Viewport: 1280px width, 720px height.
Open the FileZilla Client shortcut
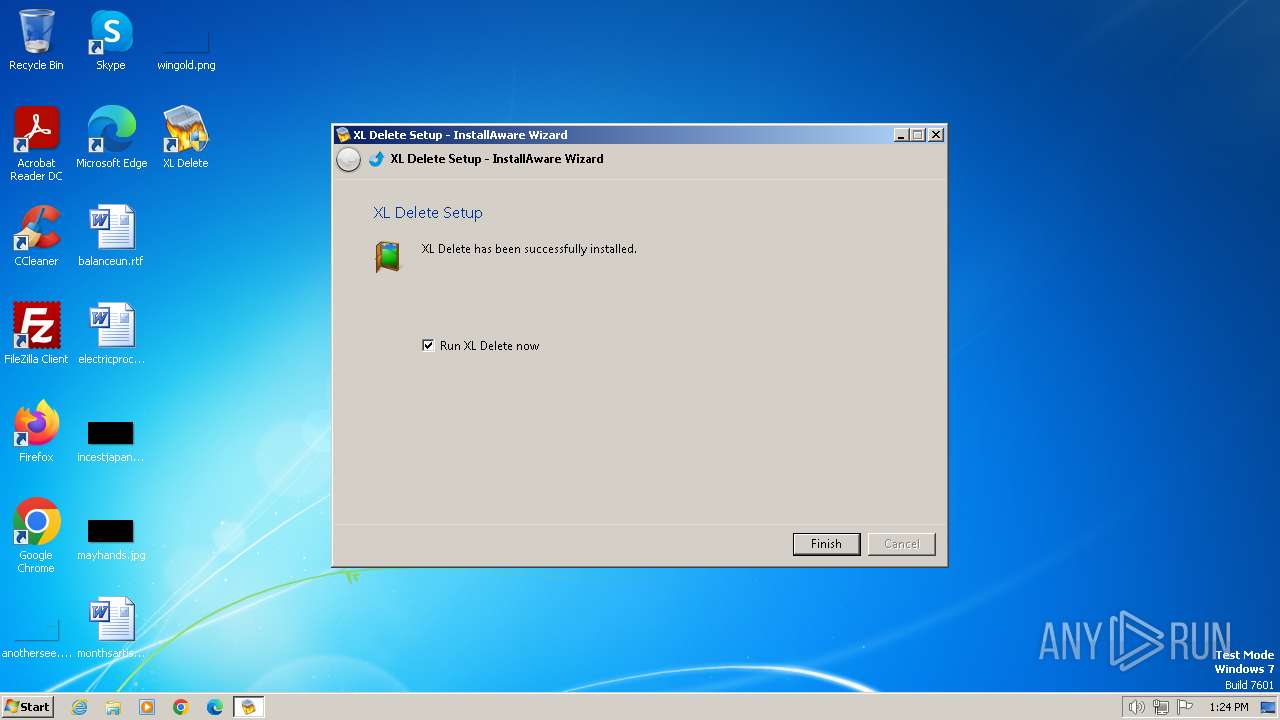36,333
